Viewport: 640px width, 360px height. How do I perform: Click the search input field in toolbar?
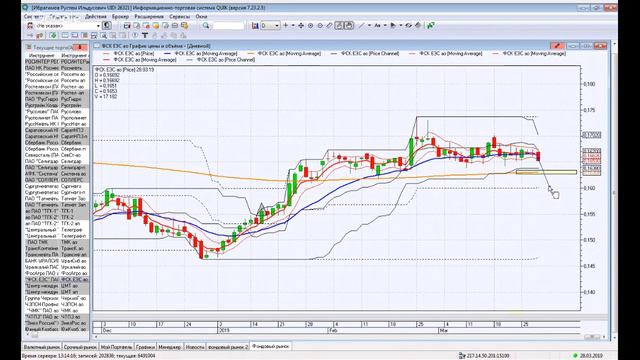[228, 26]
